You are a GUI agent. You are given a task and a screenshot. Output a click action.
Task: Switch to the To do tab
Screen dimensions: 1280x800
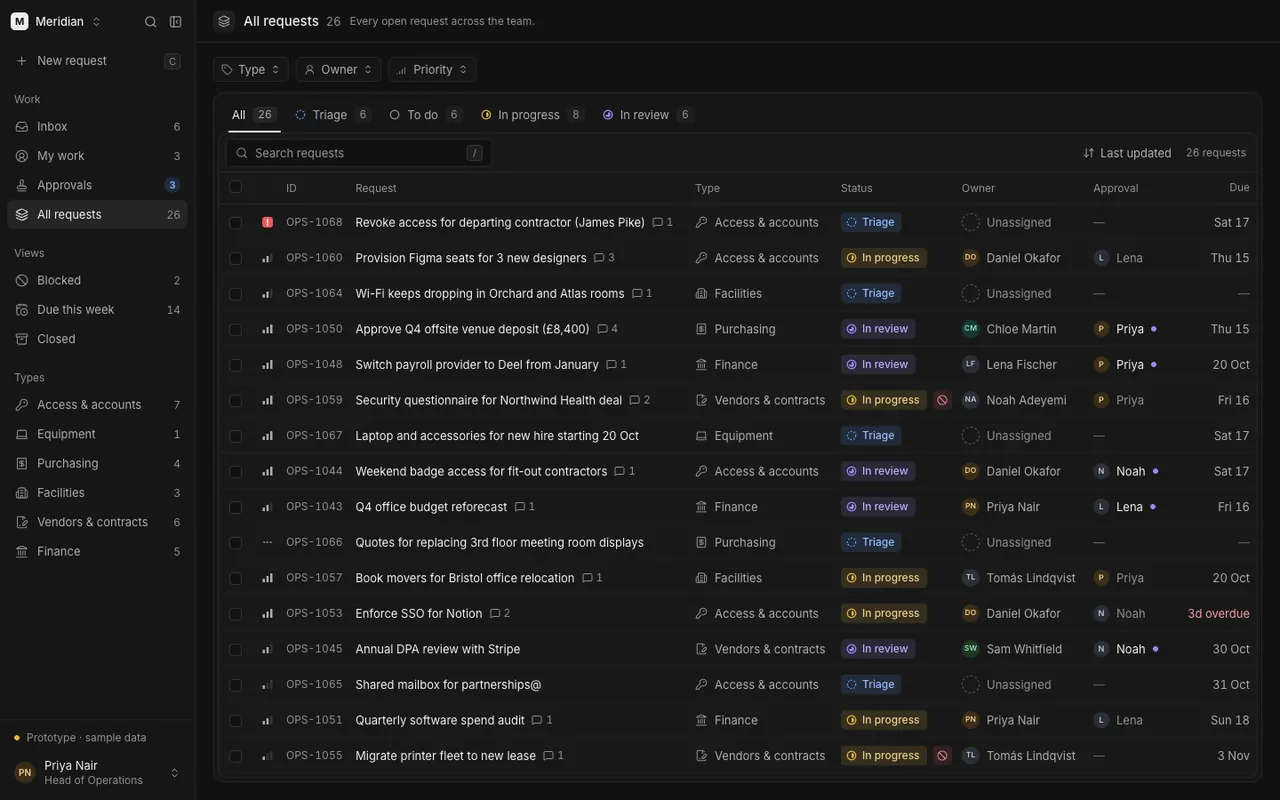[x=425, y=115]
